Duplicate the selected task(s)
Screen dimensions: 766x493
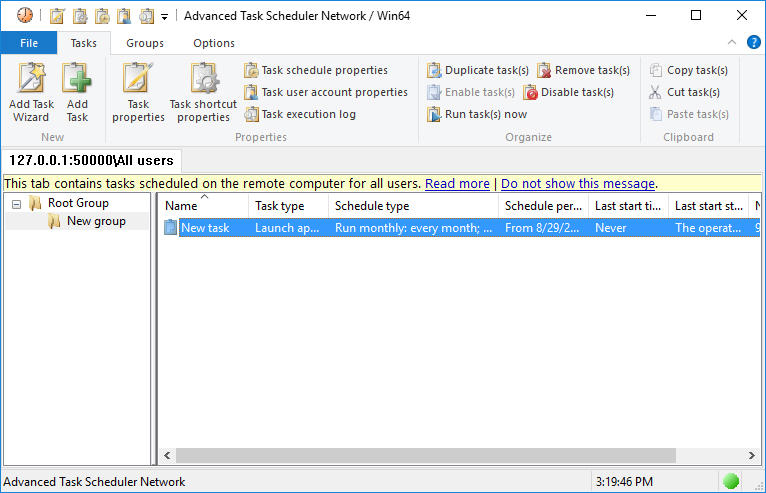(477, 70)
